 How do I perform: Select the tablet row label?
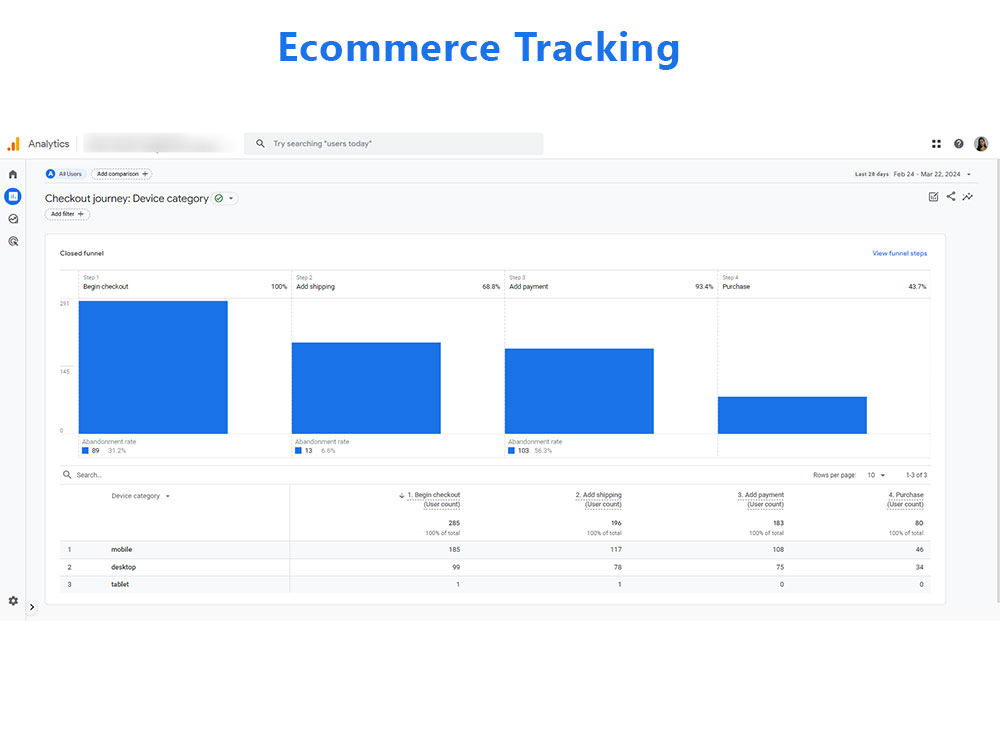click(120, 585)
